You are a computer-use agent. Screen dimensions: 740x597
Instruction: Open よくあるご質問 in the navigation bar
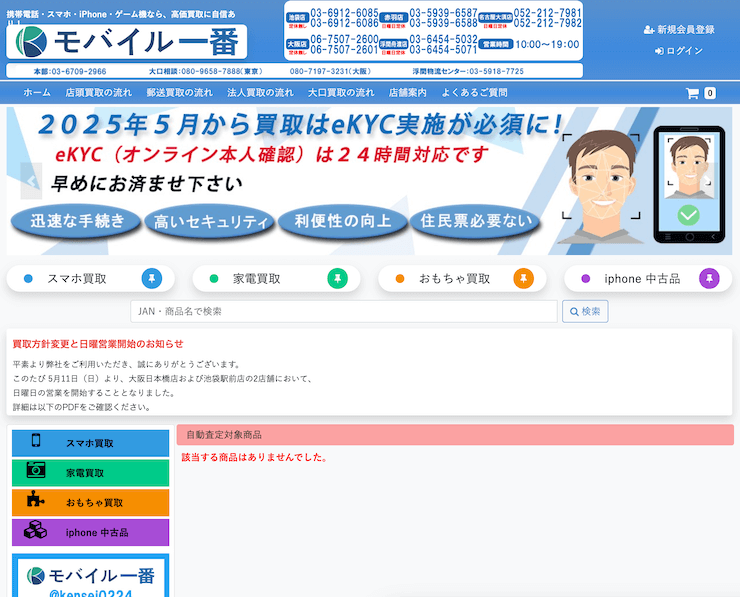pyautogui.click(x=474, y=92)
